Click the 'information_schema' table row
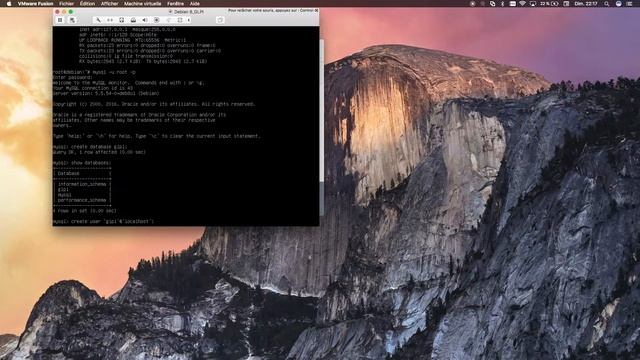The height and width of the screenshot is (360, 640). click(82, 184)
